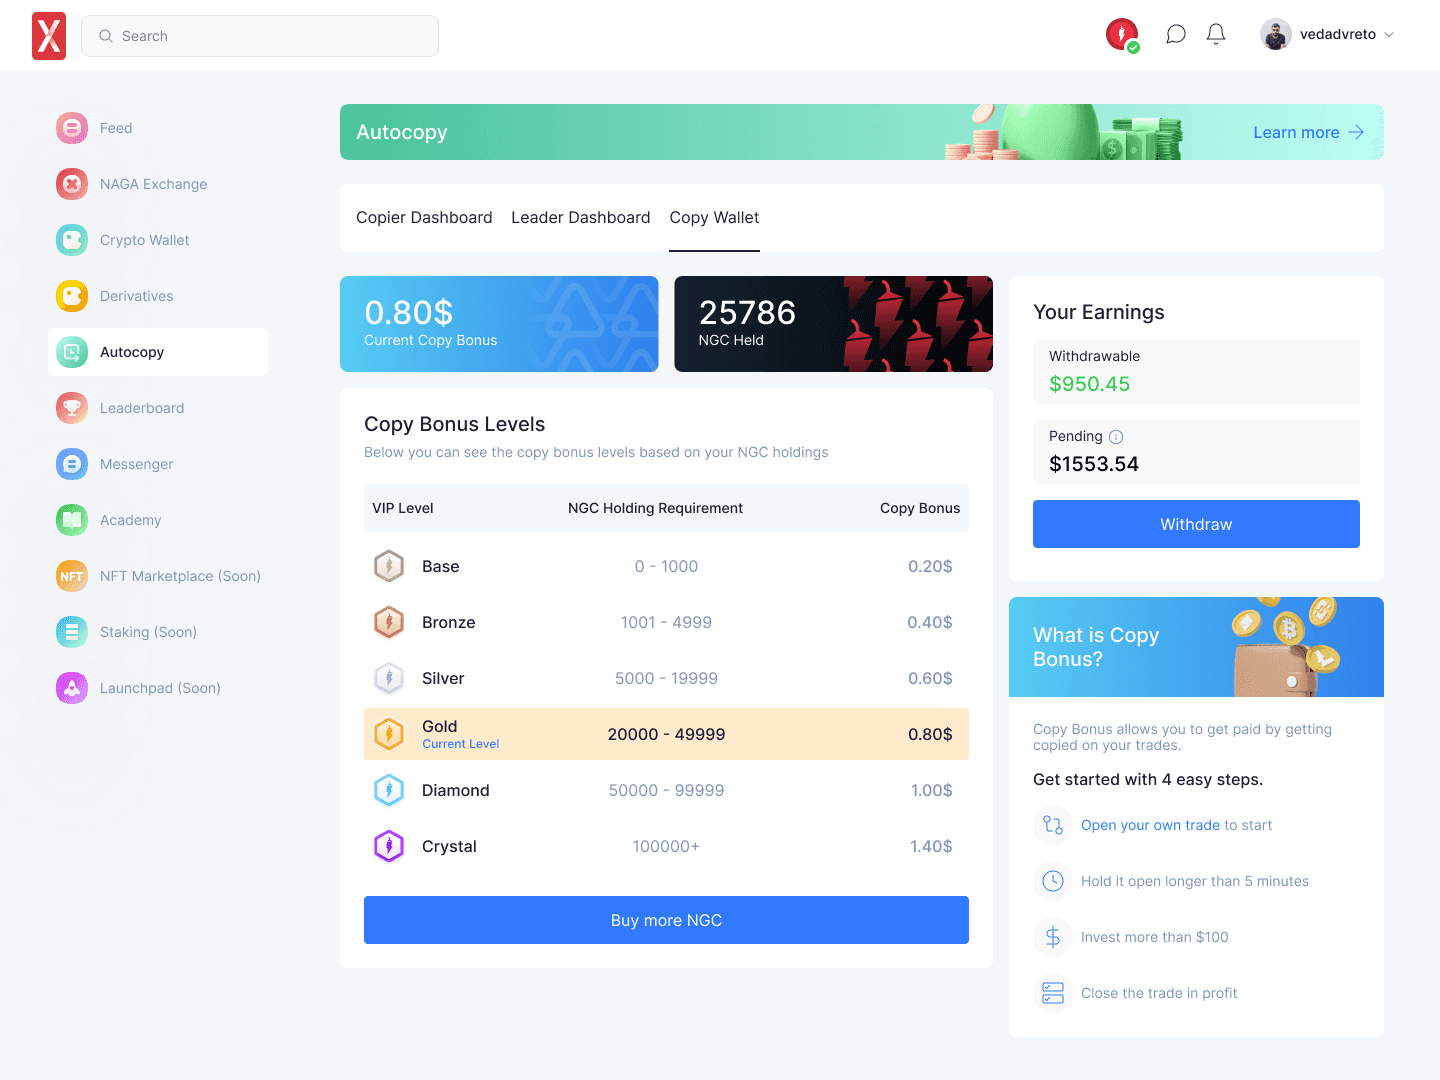Open the notifications bell
Screen dimensions: 1440x1080
click(1216, 35)
